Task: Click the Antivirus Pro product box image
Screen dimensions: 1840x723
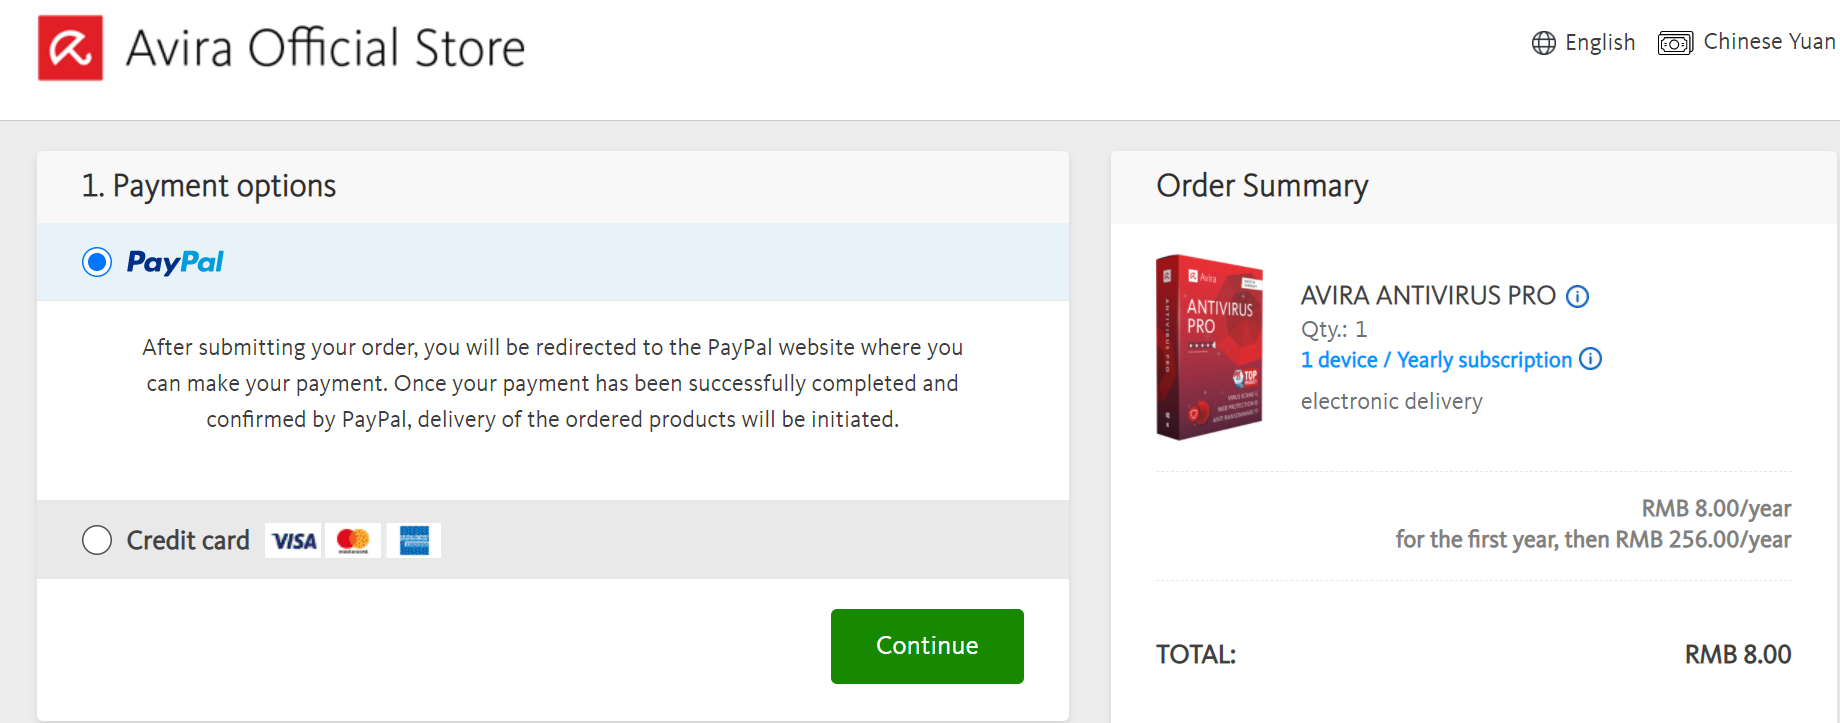Action: pos(1210,347)
